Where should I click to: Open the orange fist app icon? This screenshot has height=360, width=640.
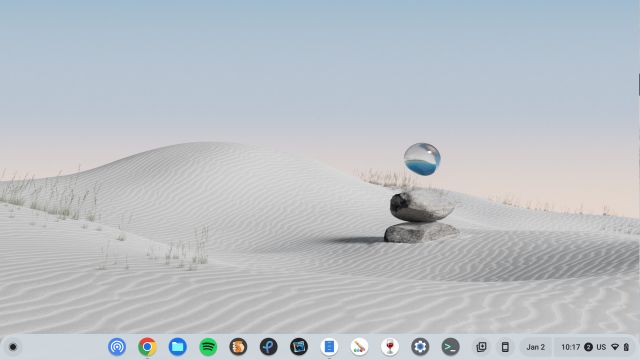click(238, 347)
